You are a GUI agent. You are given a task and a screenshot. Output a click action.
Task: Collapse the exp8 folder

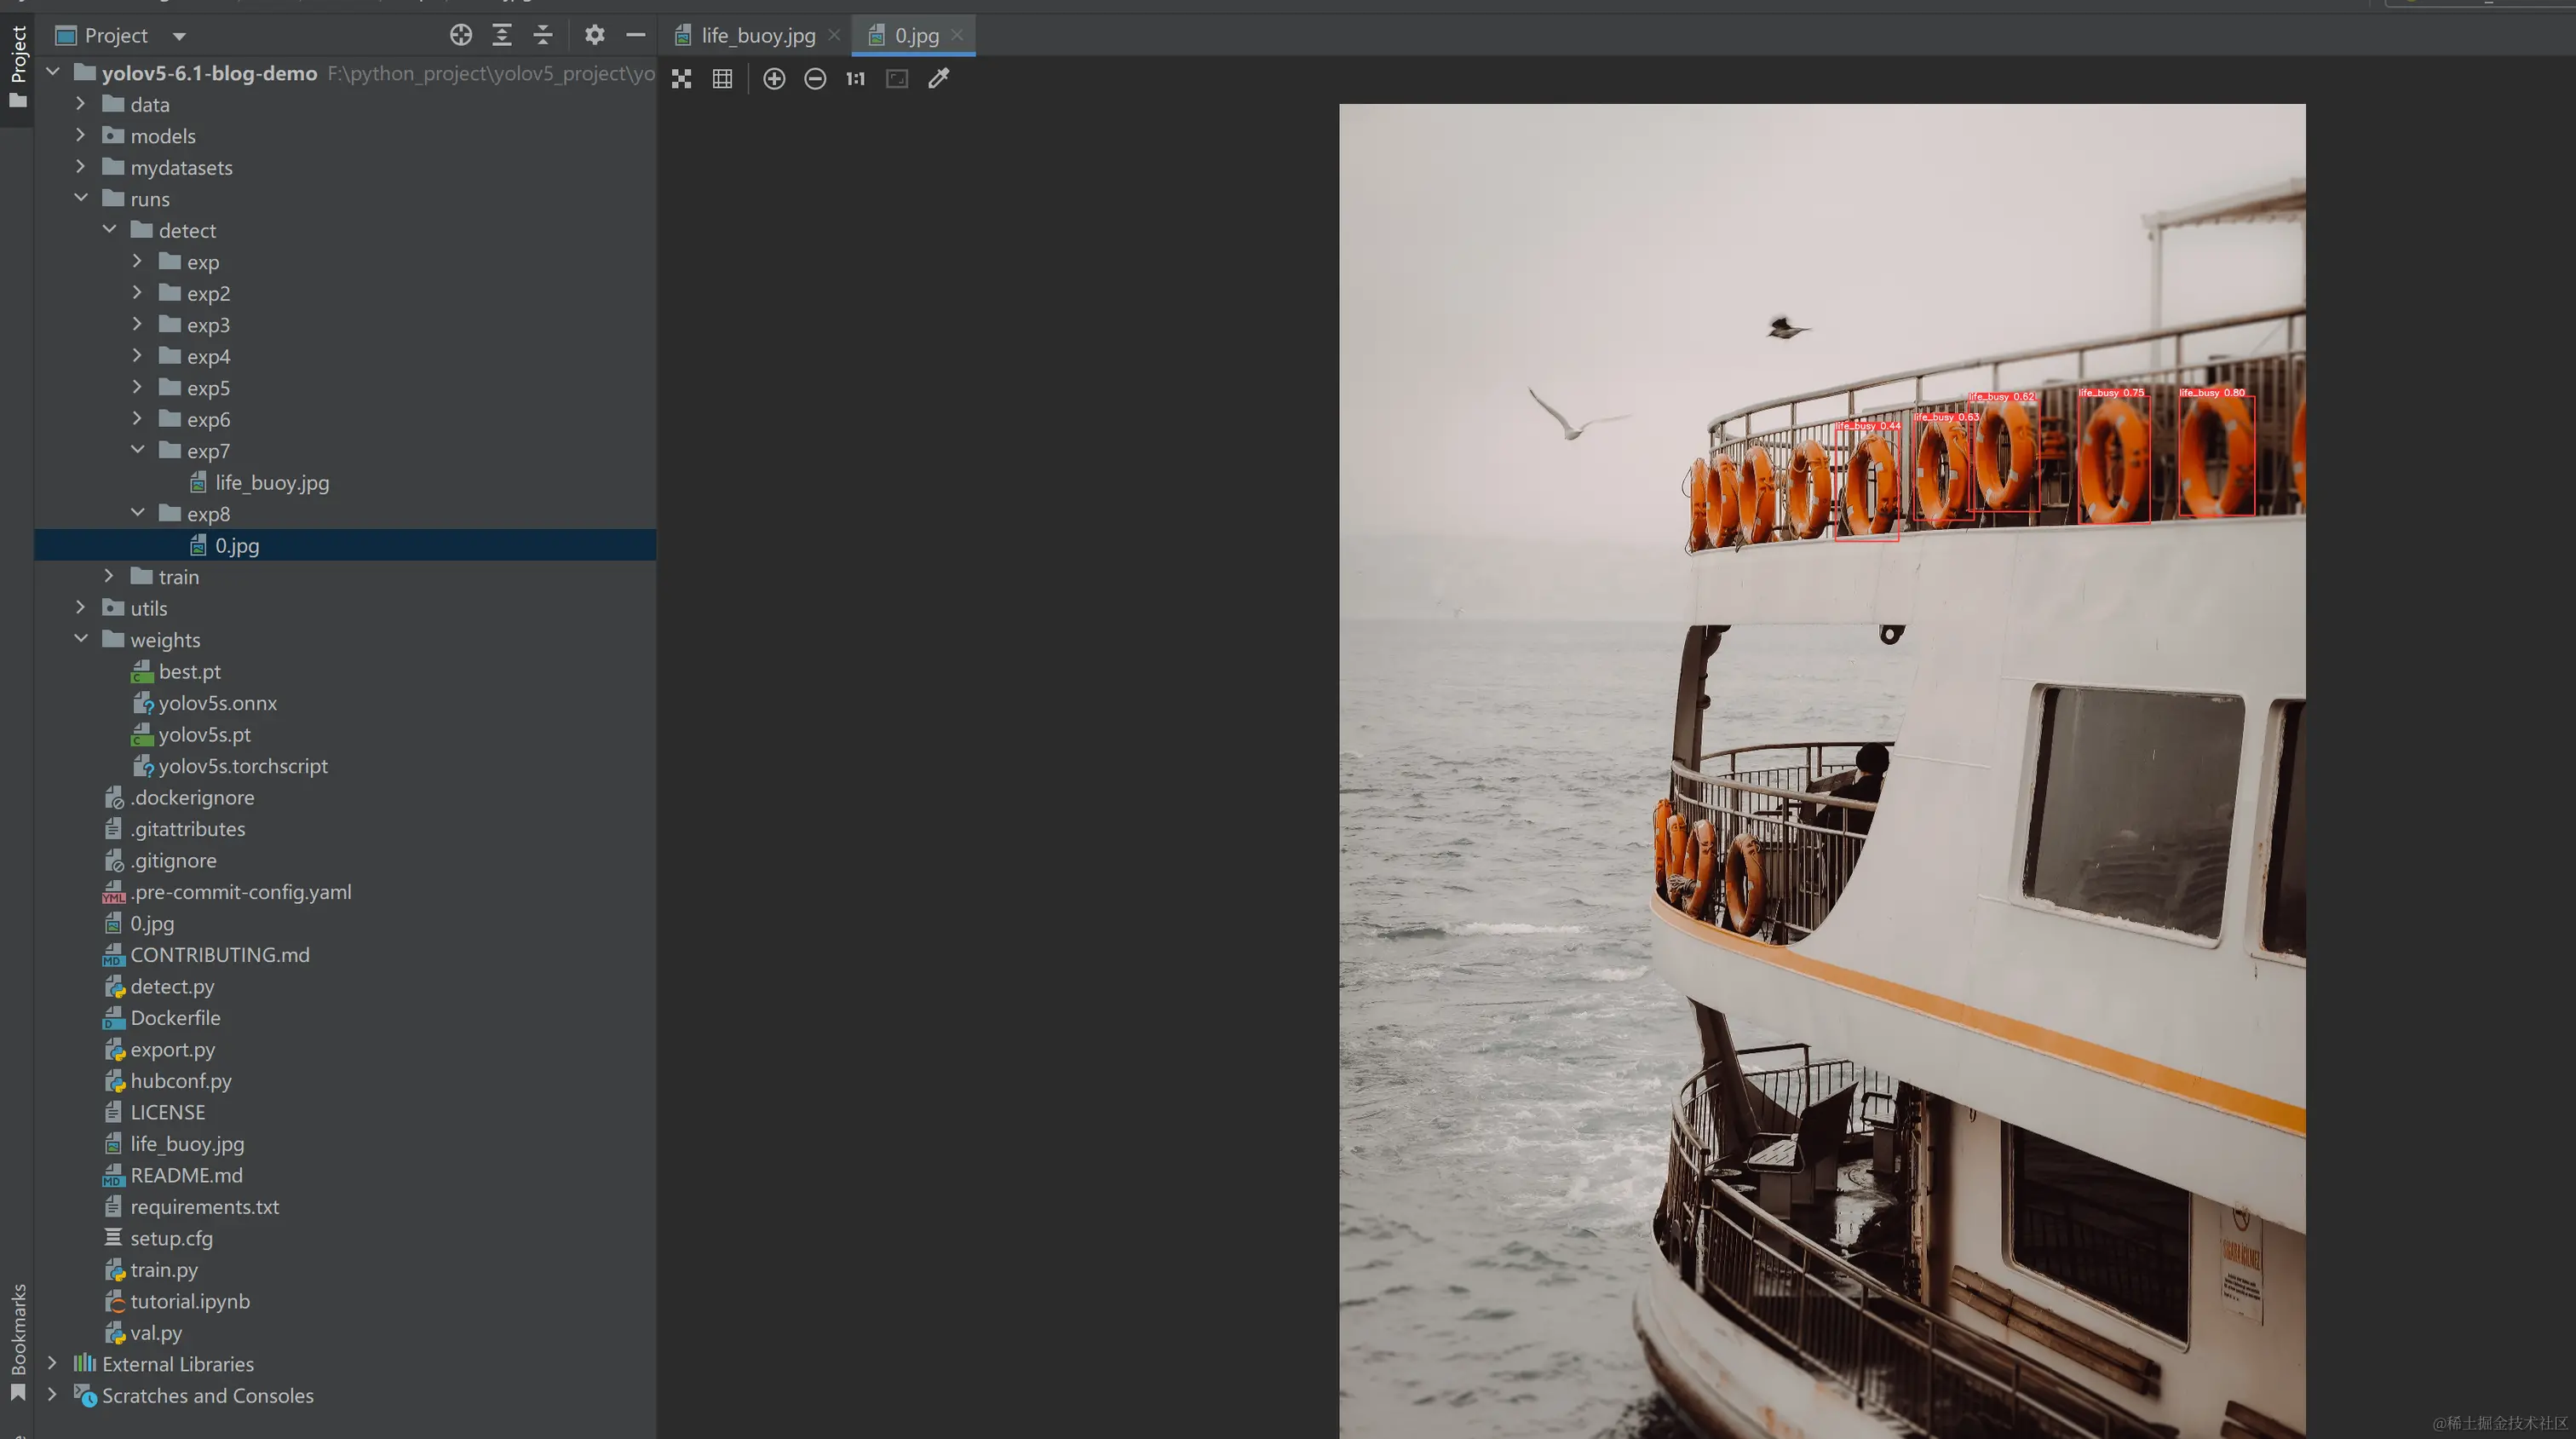tap(138, 514)
